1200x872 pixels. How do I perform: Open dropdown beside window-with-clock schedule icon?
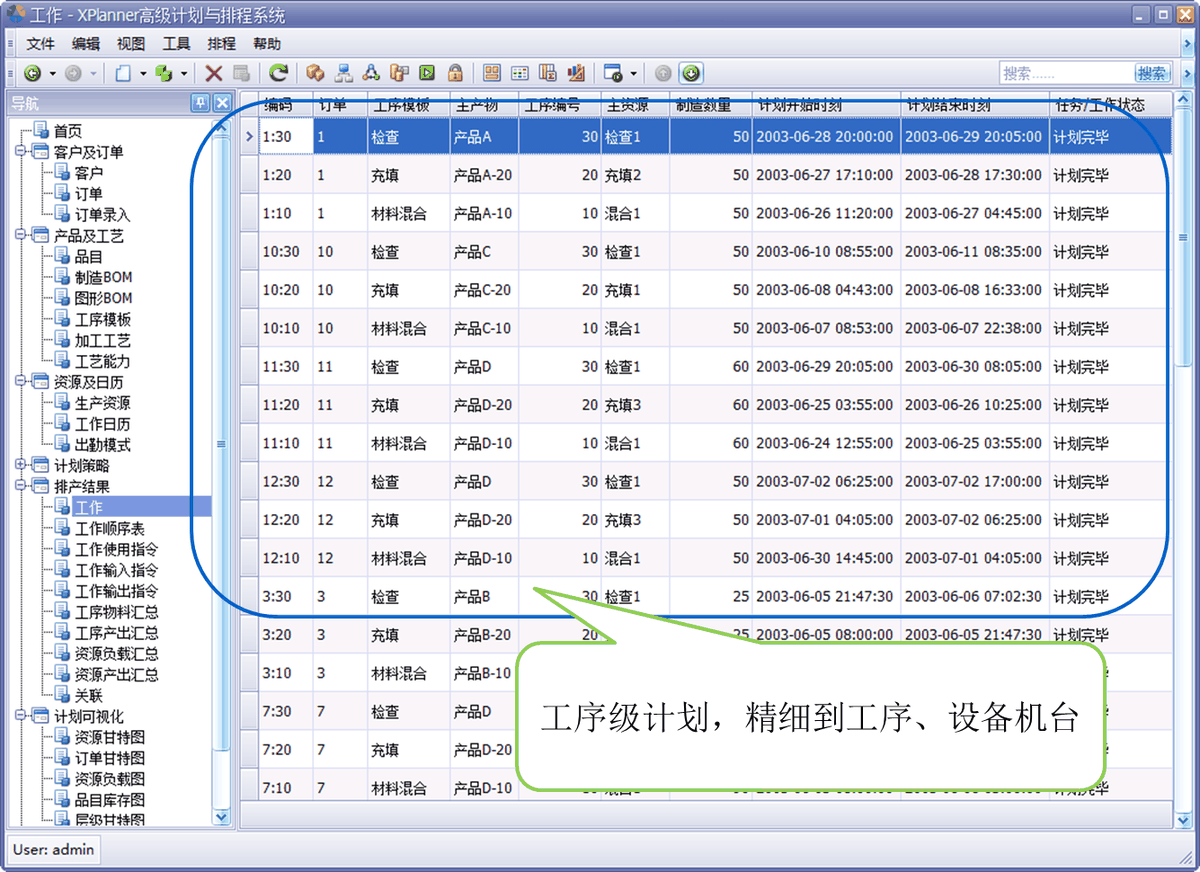[633, 73]
